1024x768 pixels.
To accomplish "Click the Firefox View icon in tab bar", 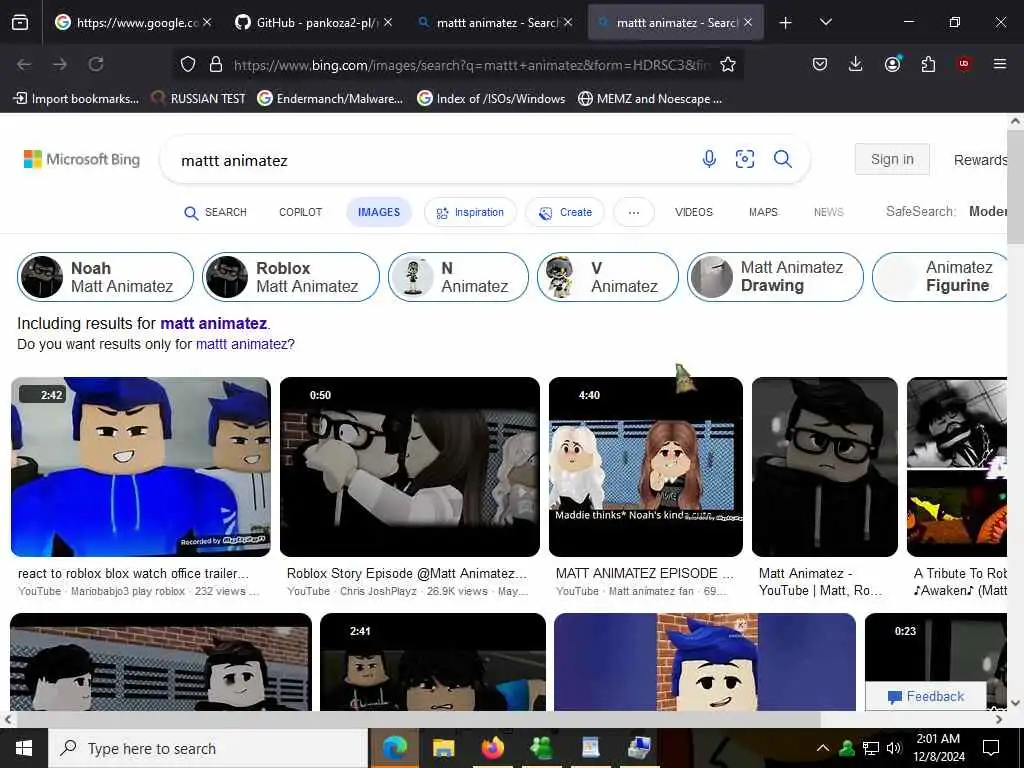I will [x=20, y=23].
